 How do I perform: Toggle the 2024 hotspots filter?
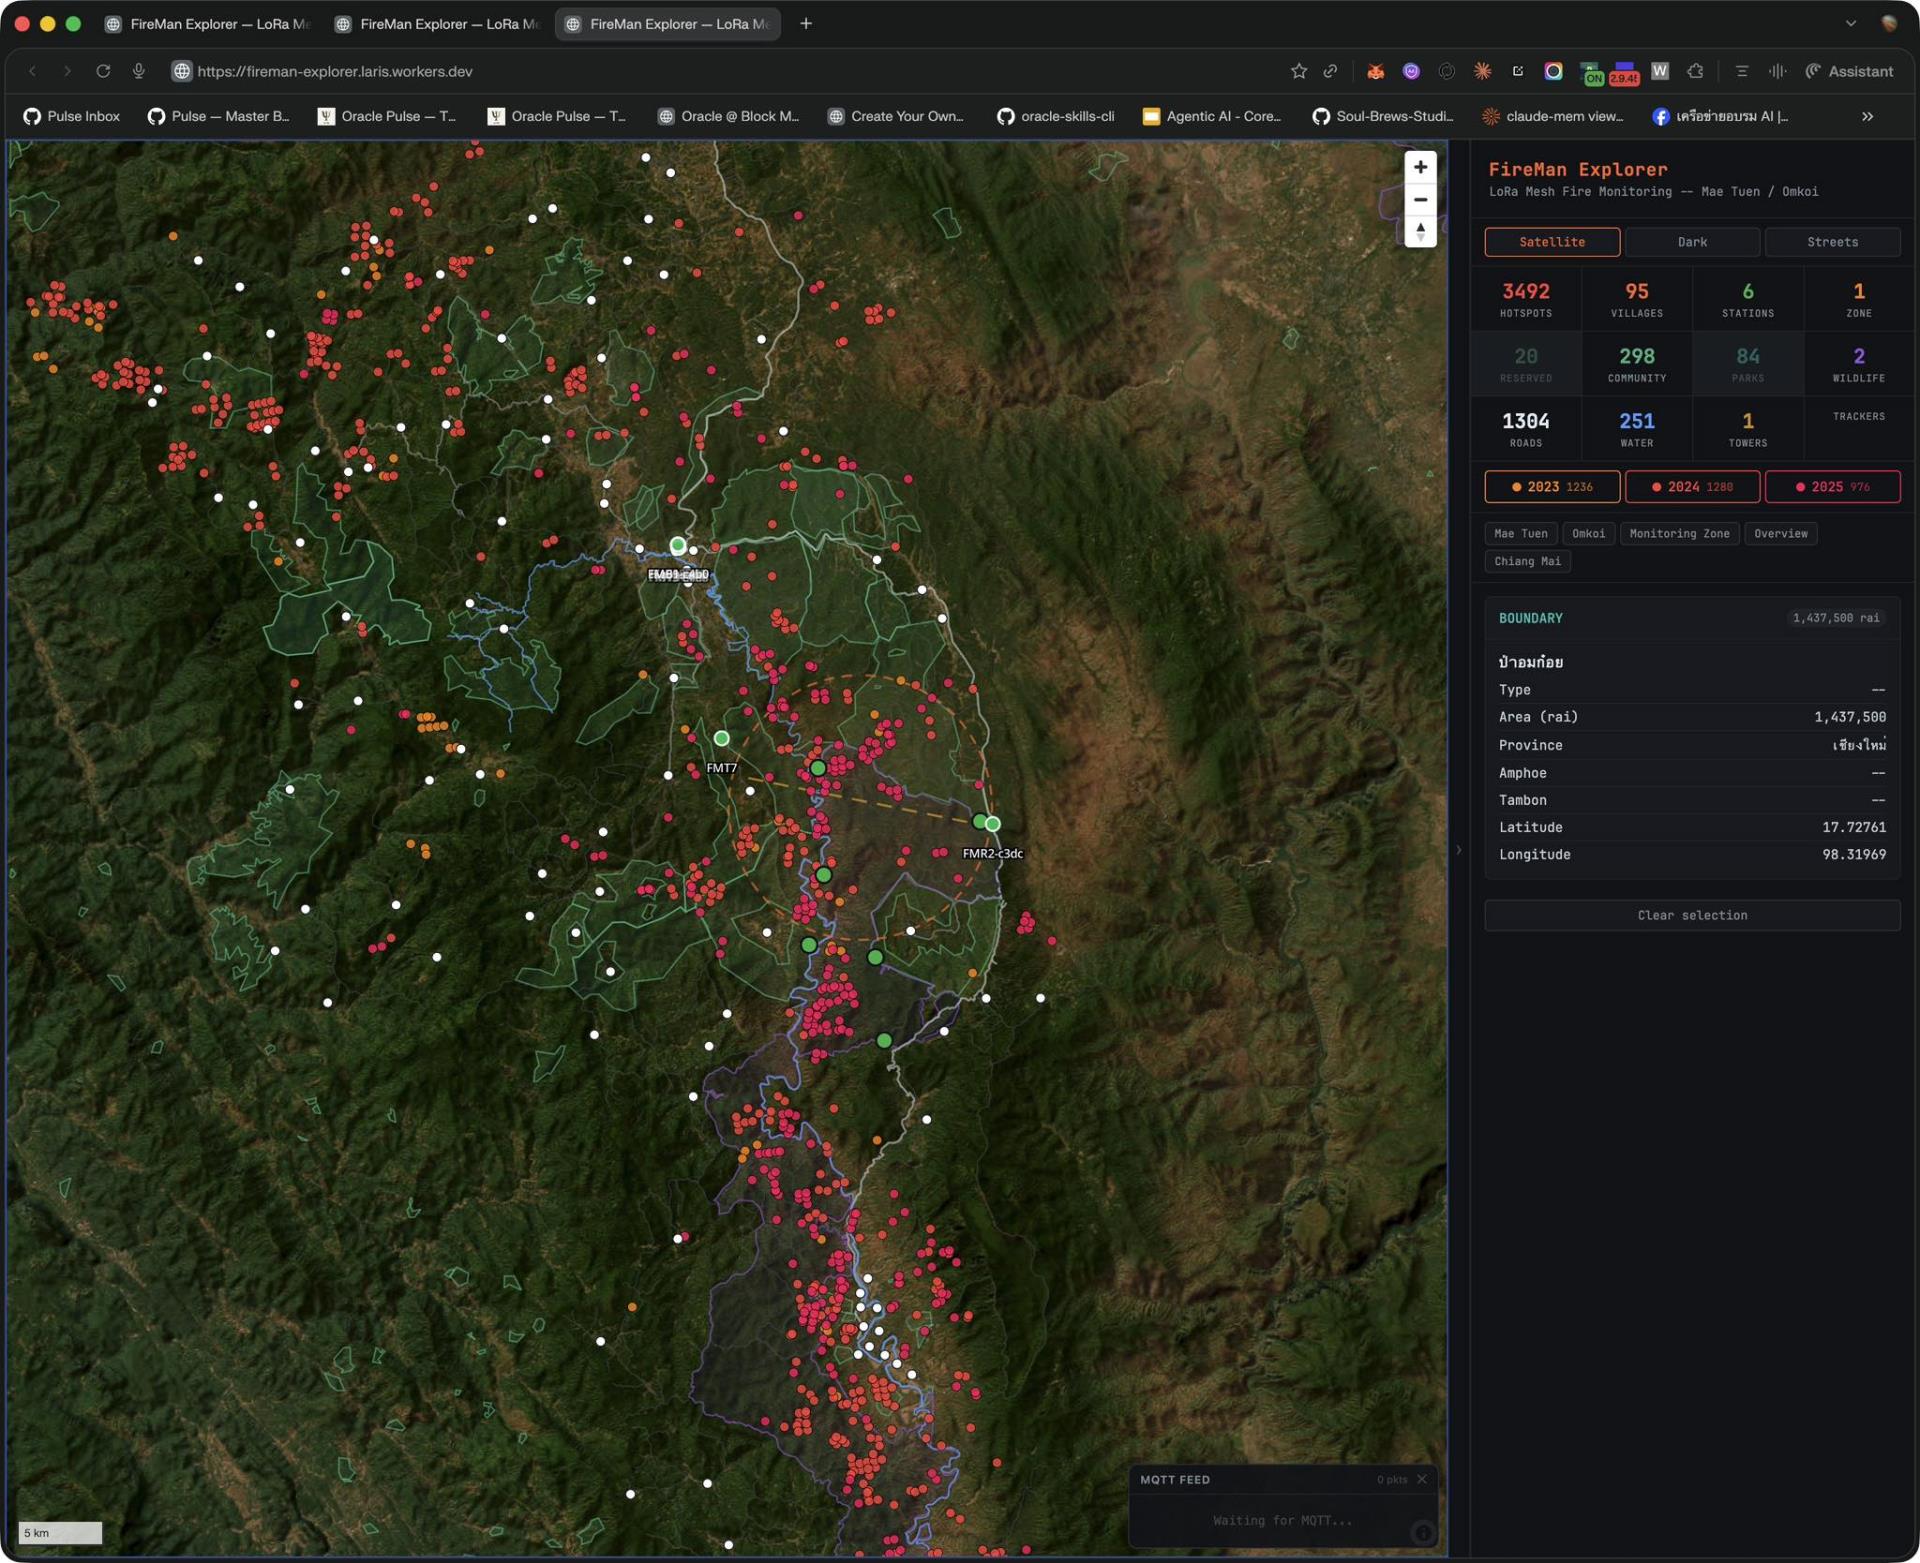[x=1692, y=487]
